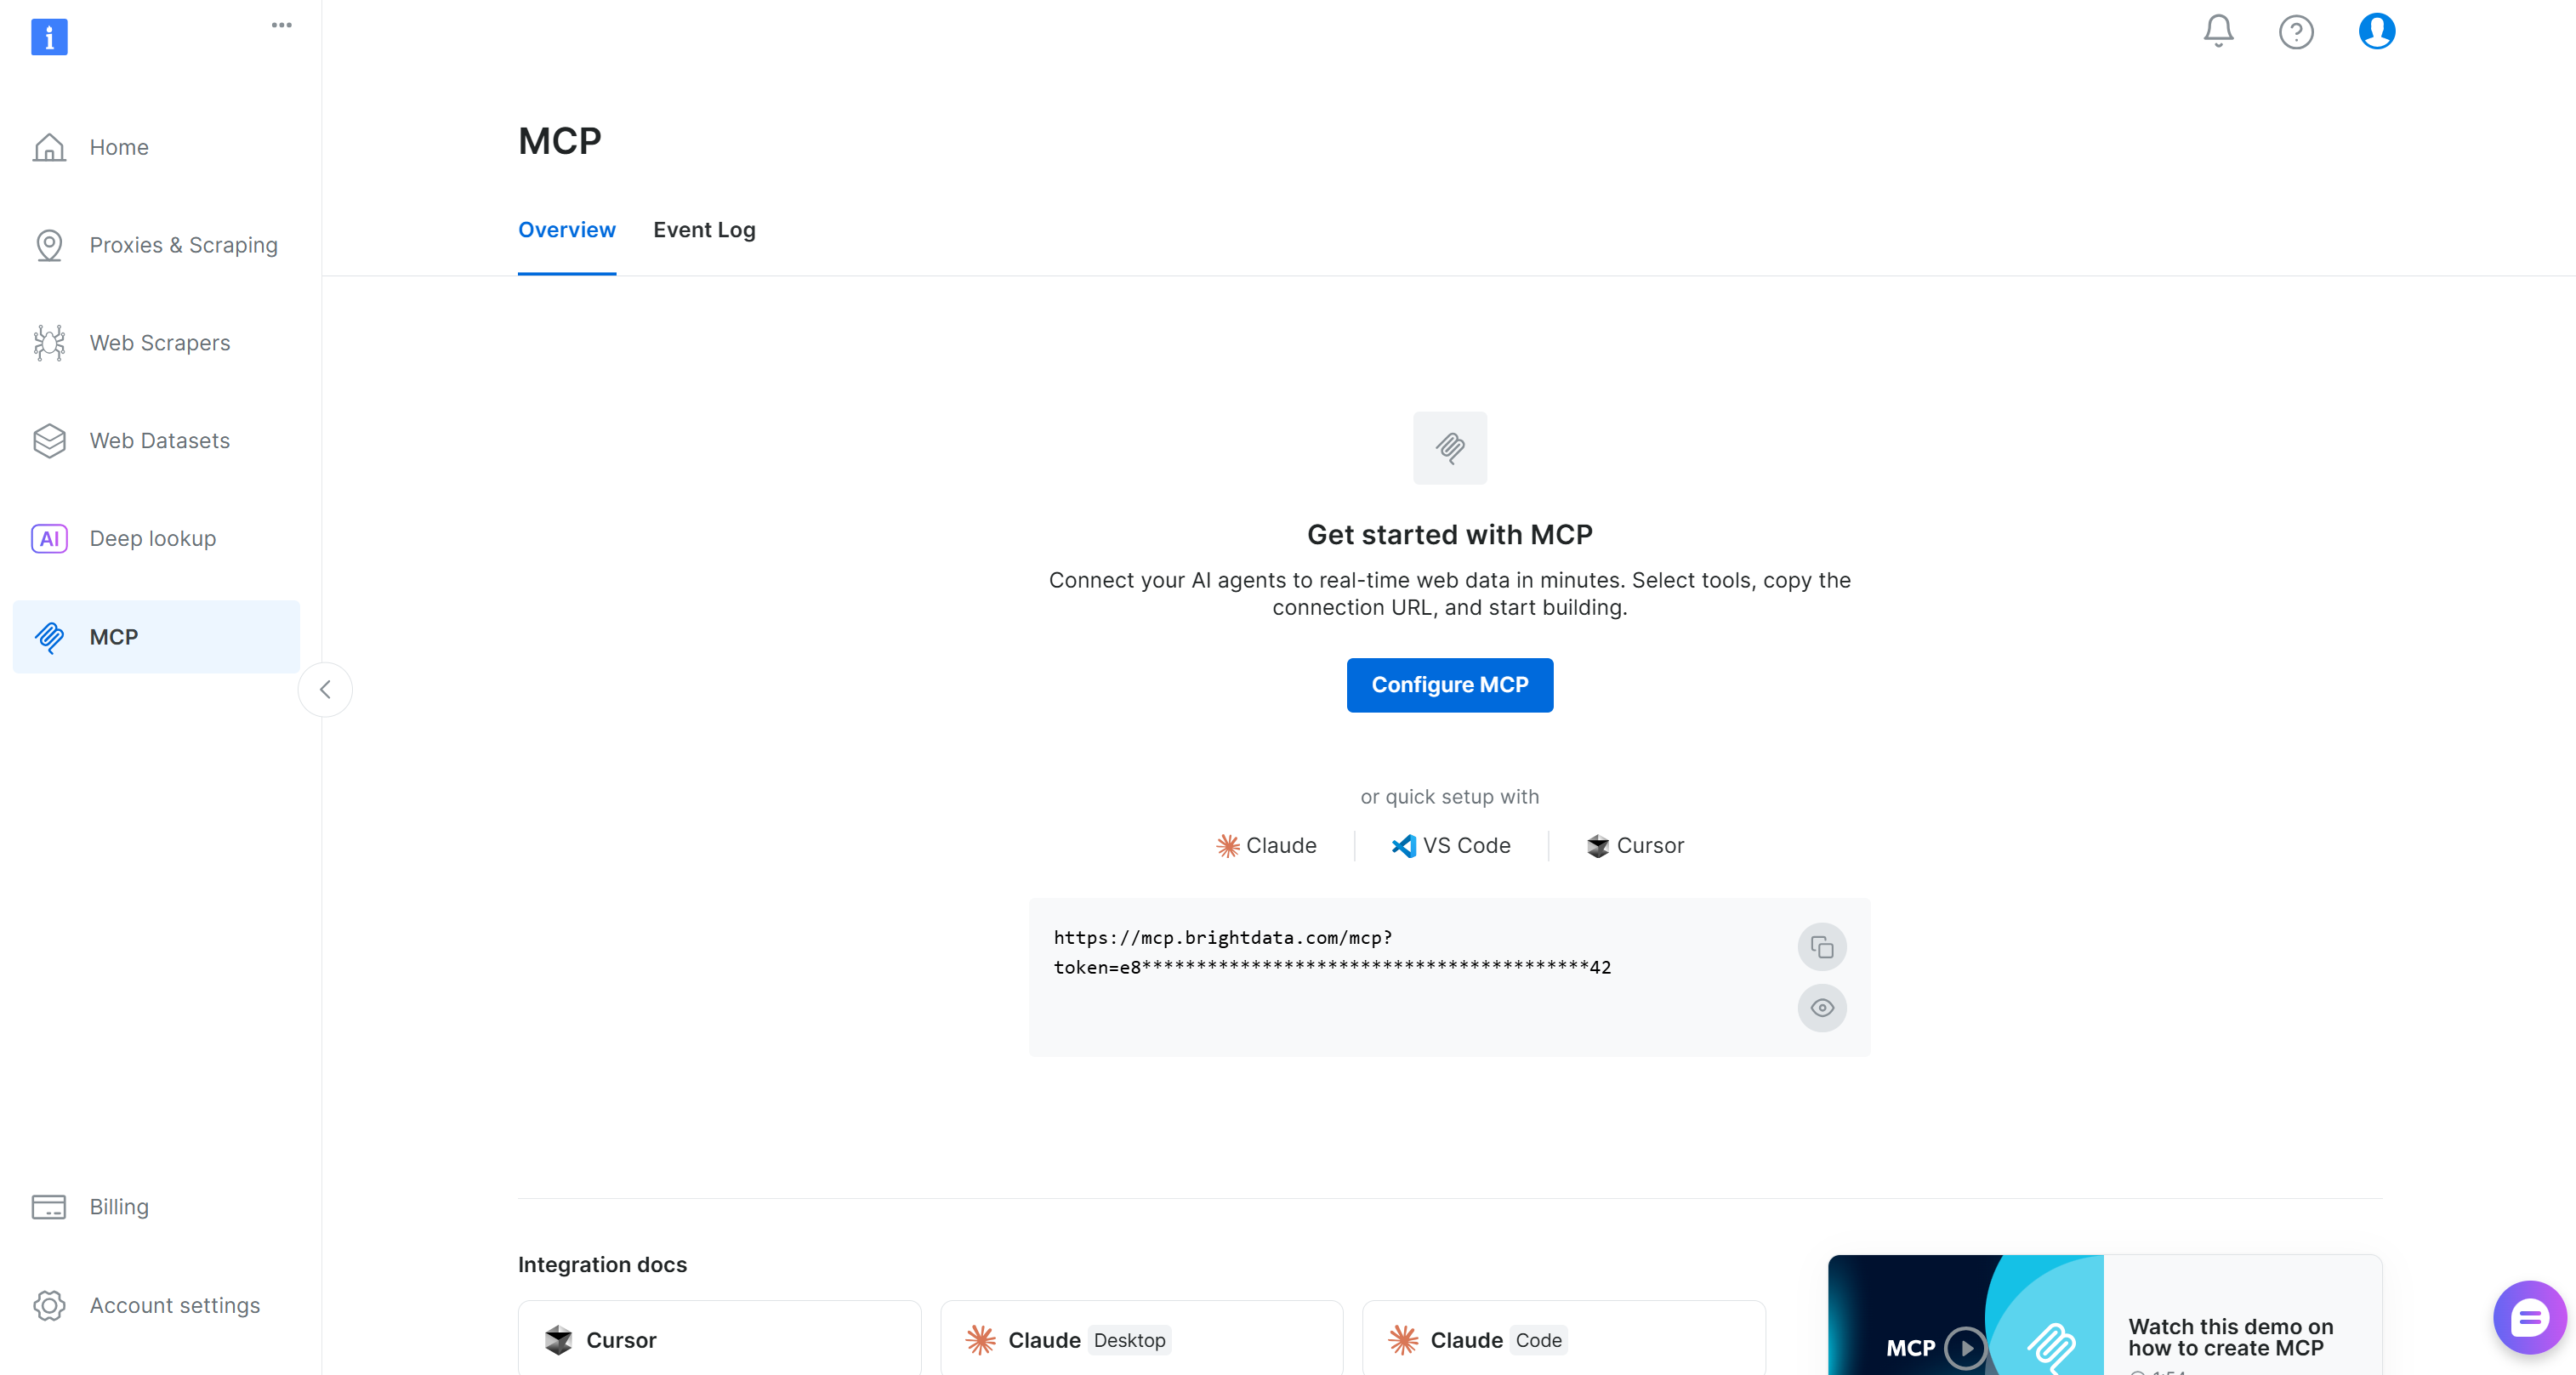Select Proxies & Scraping in the sidebar

click(184, 244)
